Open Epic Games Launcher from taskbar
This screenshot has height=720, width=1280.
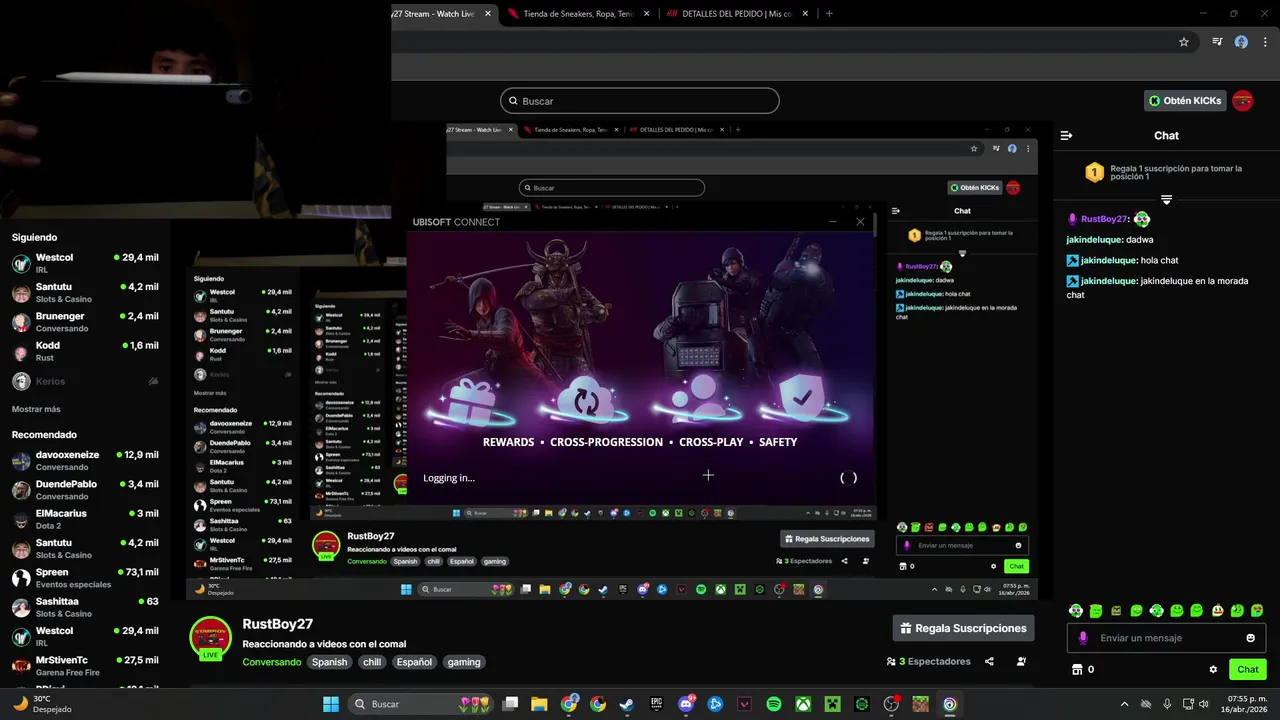656,704
